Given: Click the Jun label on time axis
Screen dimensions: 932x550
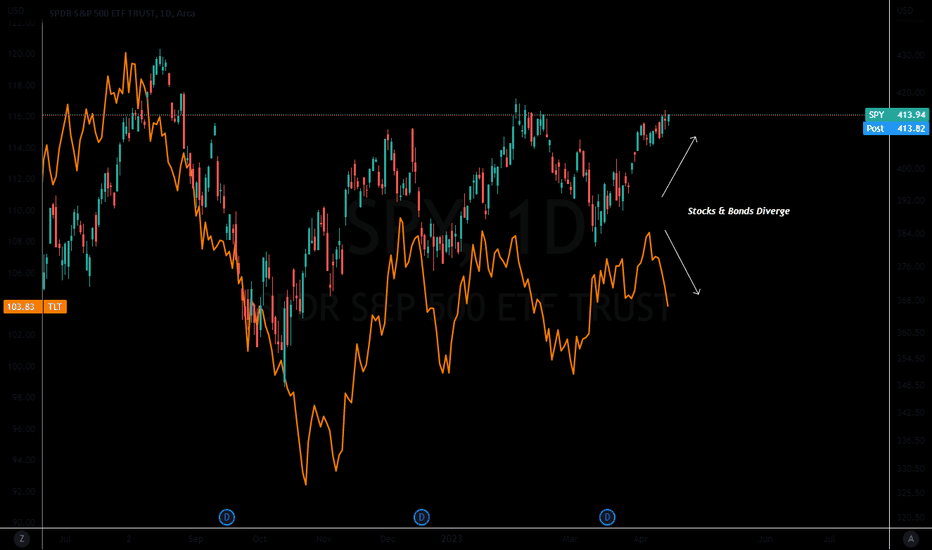Looking at the screenshot, I should coord(766,539).
